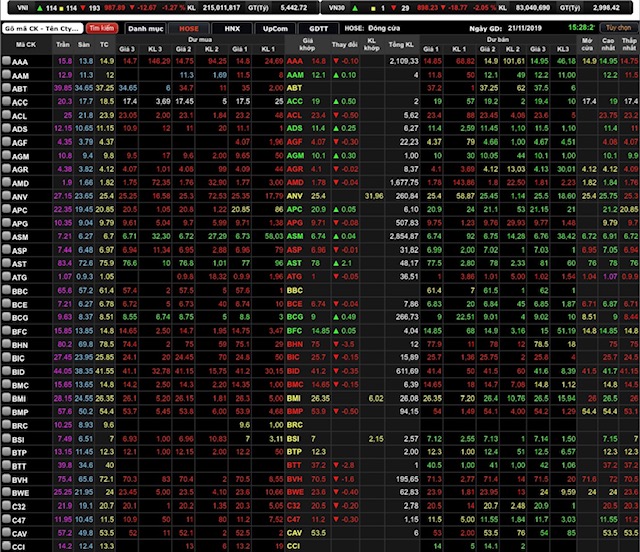640x552 pixels.
Task: Click the yellow BMI symbol in matched column
Action: 293,398
